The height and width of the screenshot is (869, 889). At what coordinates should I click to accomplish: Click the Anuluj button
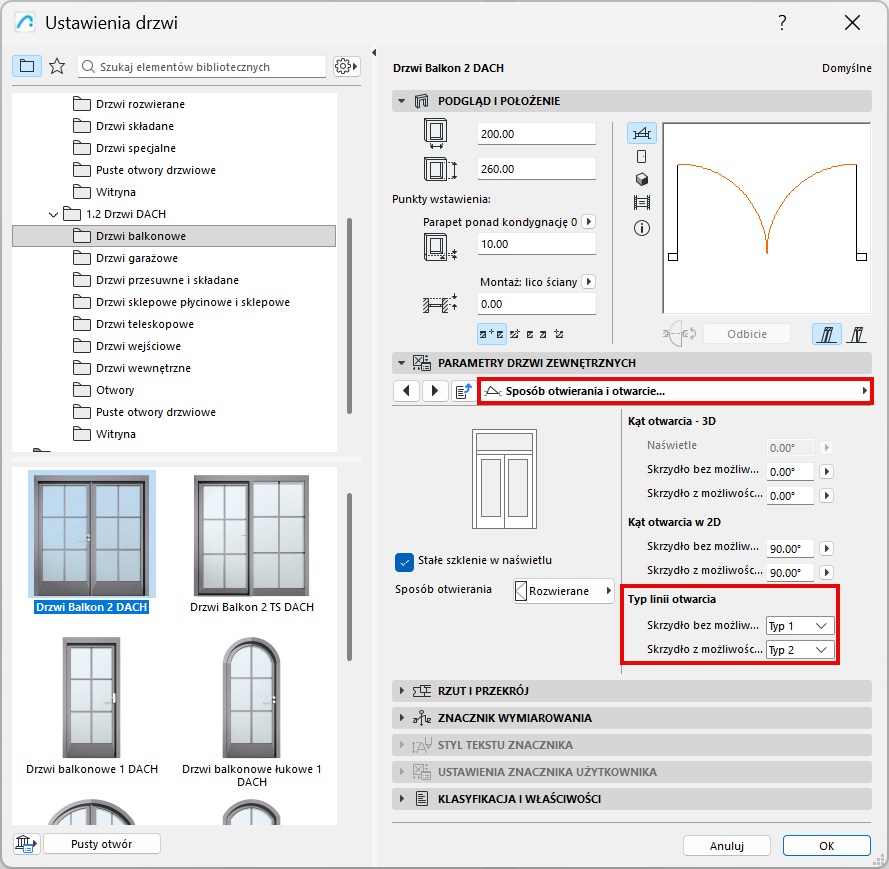[x=726, y=845]
